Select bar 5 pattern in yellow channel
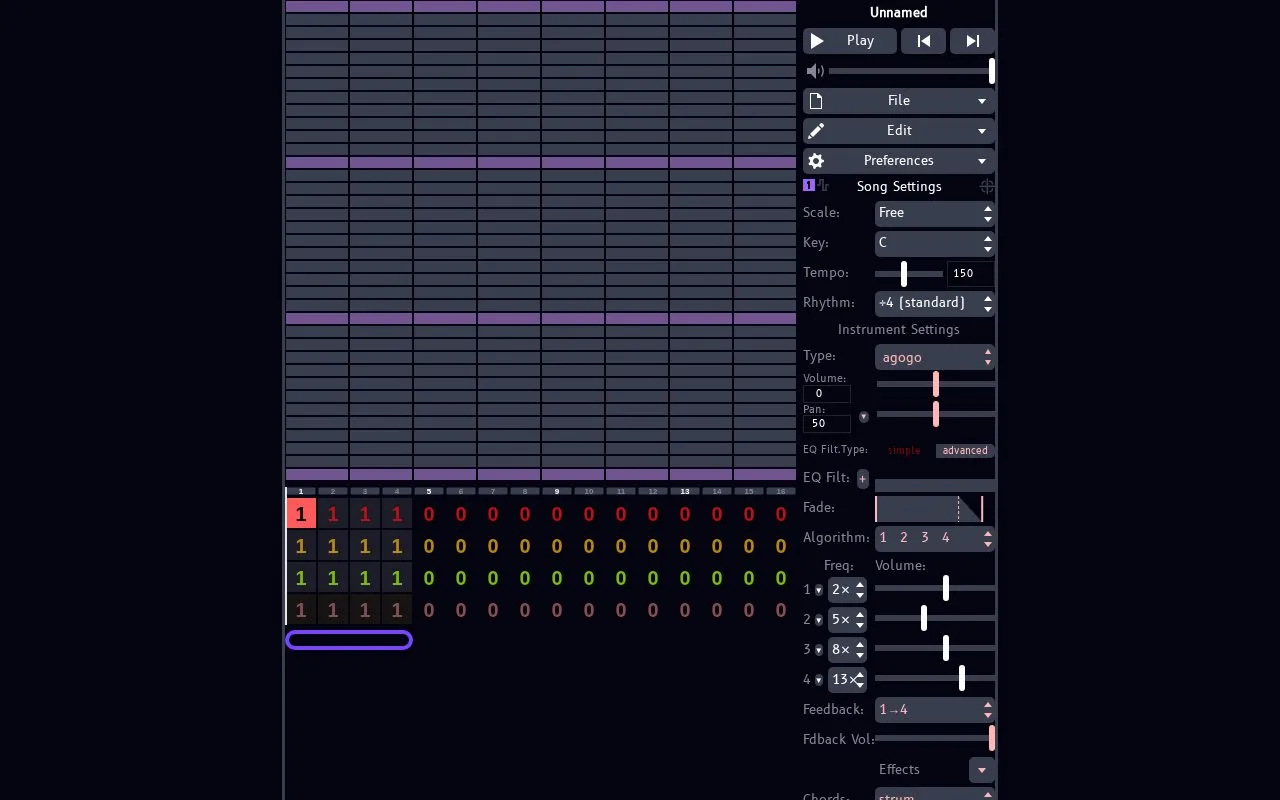 pyautogui.click(x=429, y=546)
